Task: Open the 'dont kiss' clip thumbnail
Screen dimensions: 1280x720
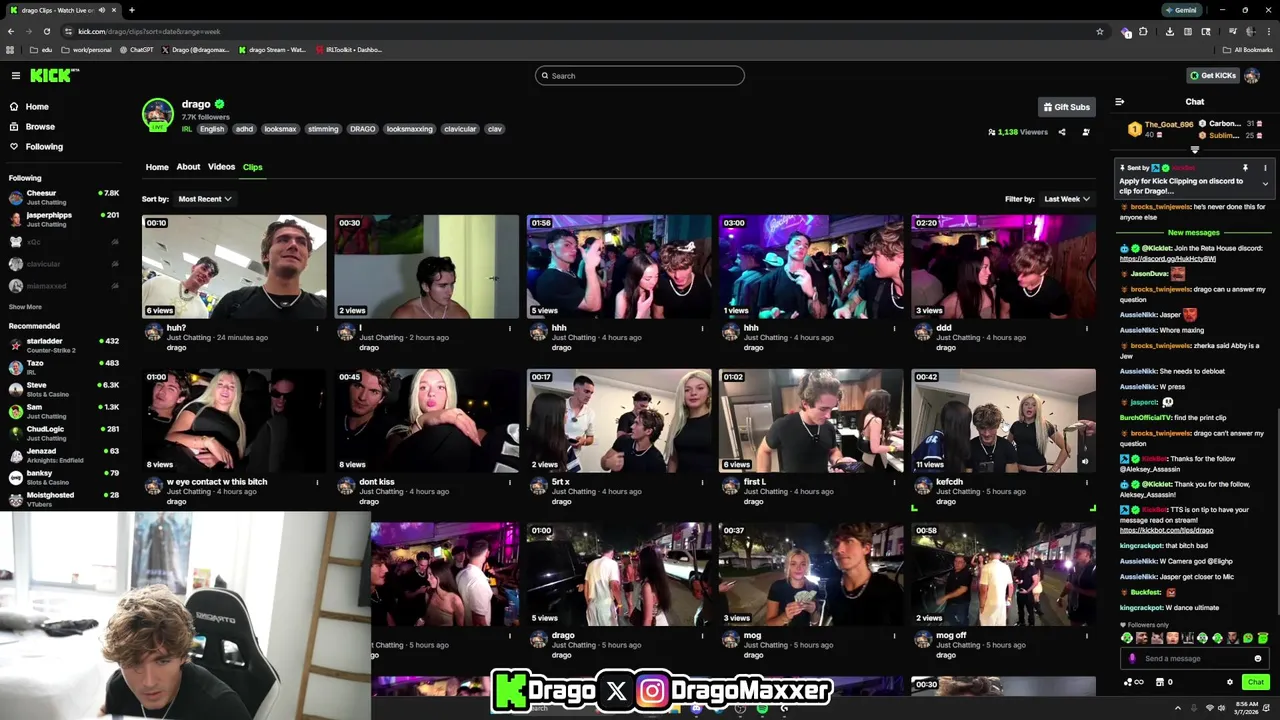Action: point(426,421)
